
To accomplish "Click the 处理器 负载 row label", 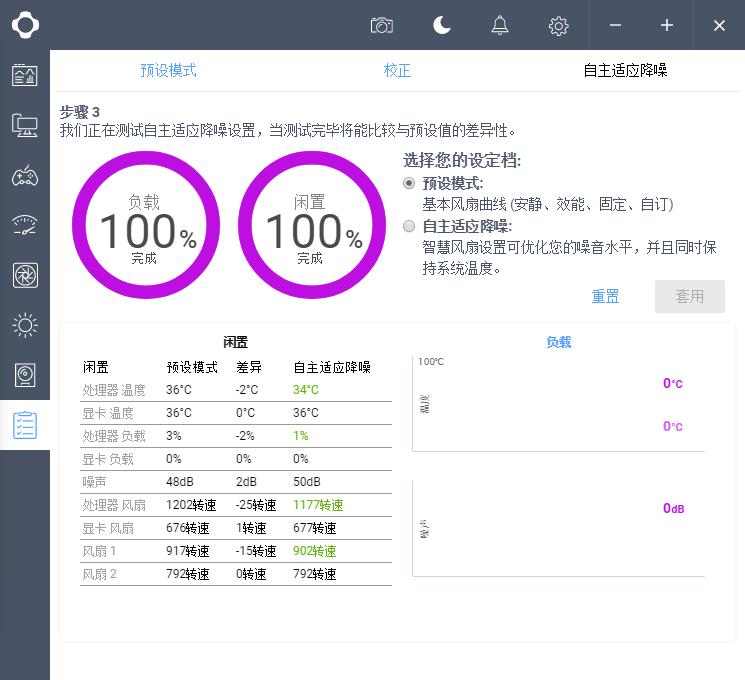I will tap(114, 436).
